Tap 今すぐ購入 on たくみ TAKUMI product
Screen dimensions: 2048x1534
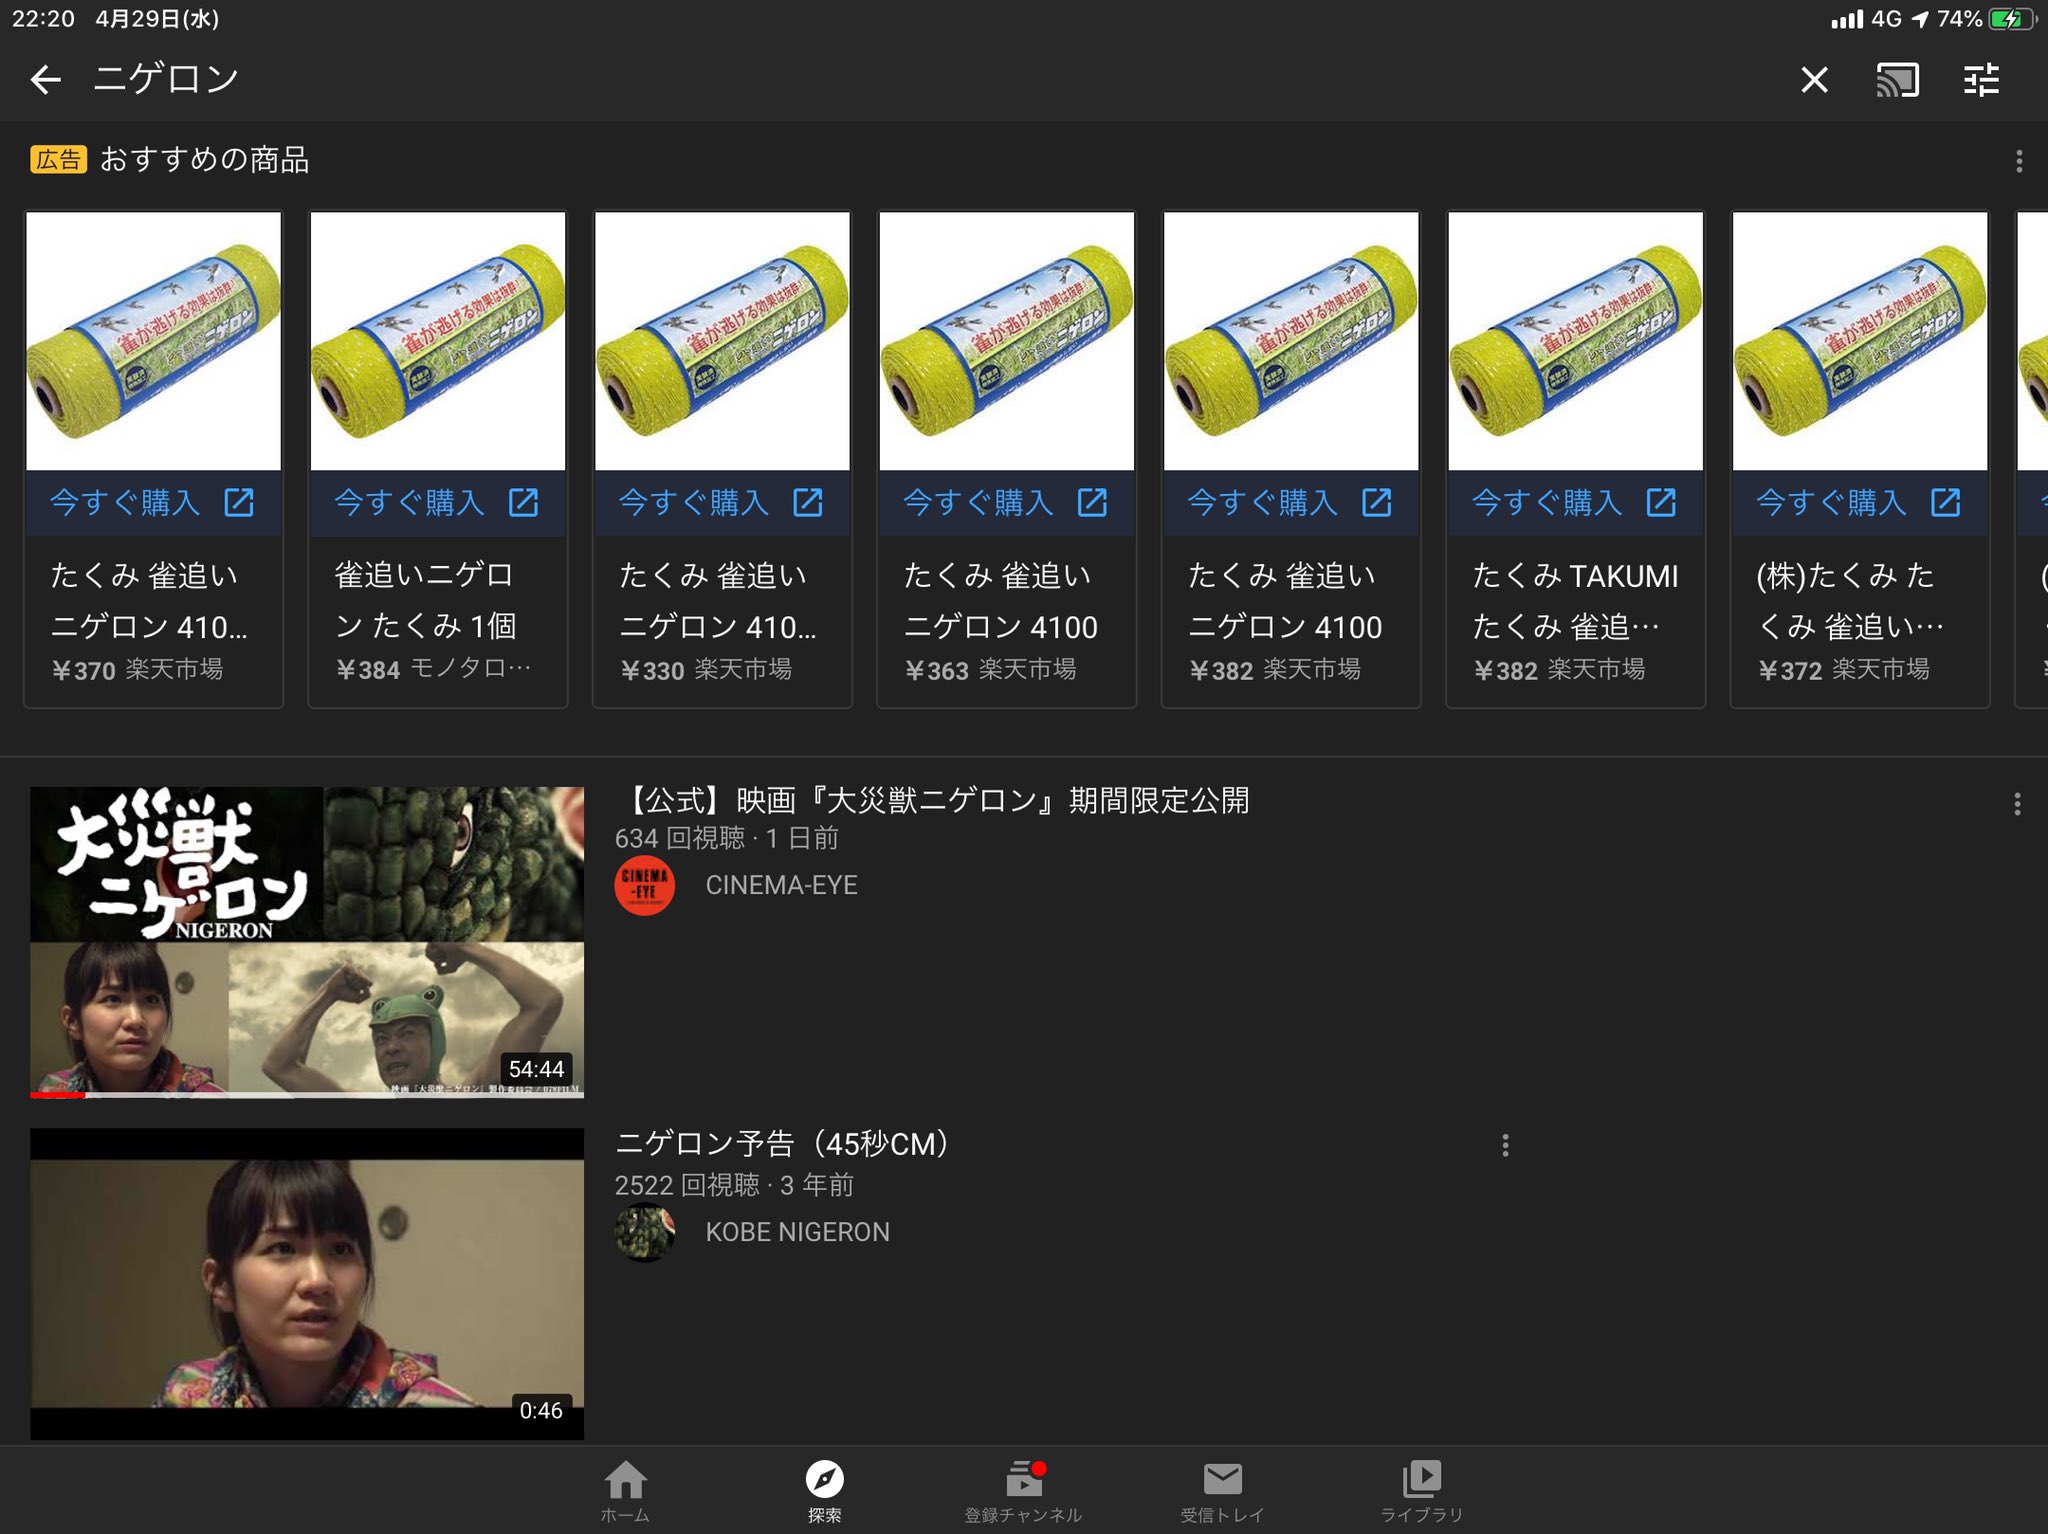[x=1547, y=502]
